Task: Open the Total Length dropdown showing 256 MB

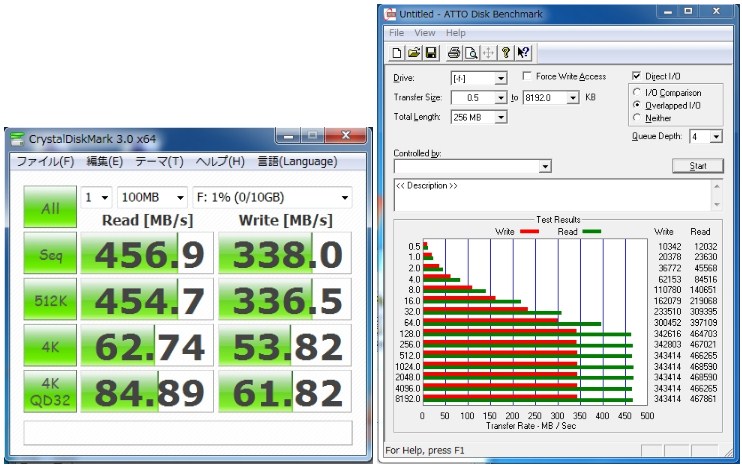Action: coord(501,117)
